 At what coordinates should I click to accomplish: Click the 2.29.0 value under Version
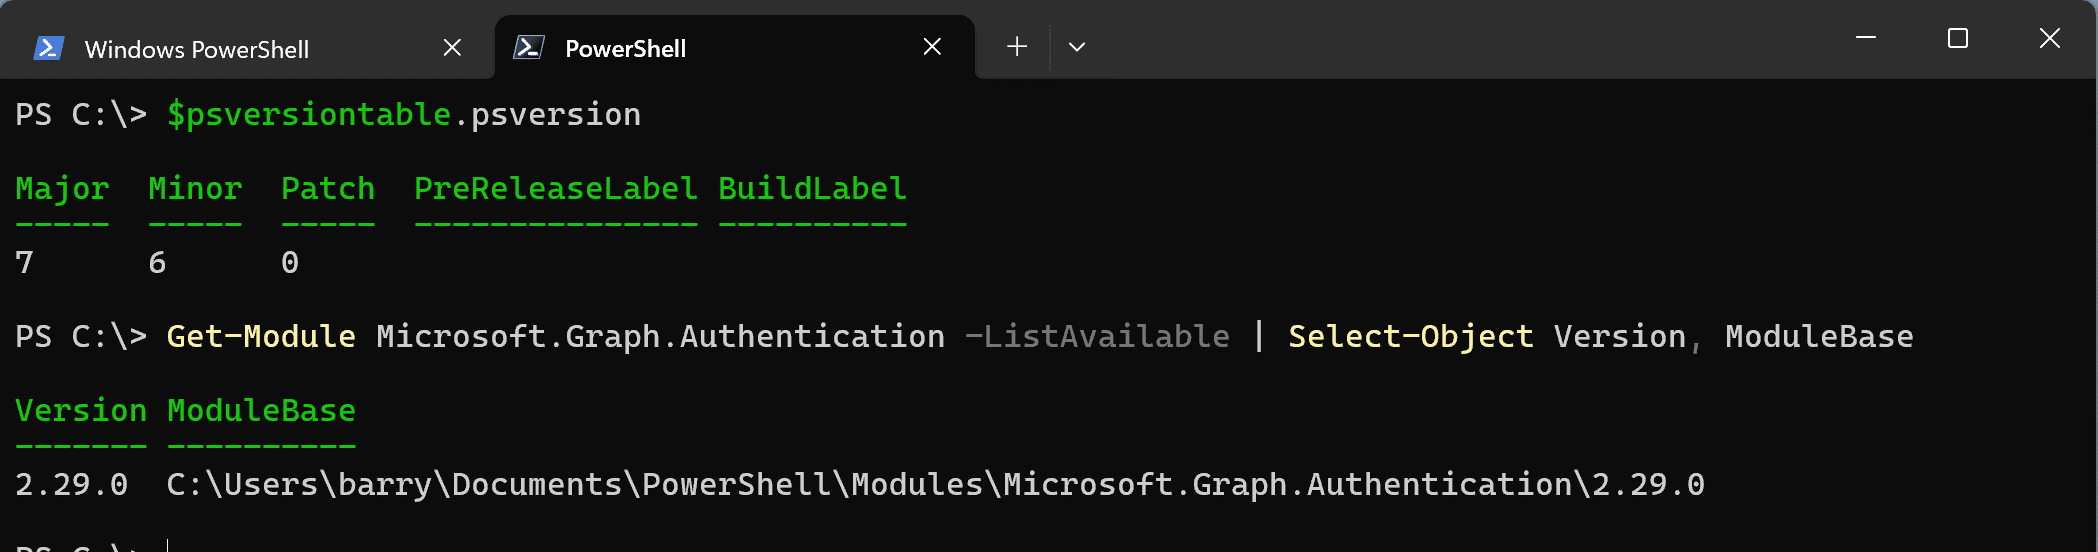click(72, 485)
